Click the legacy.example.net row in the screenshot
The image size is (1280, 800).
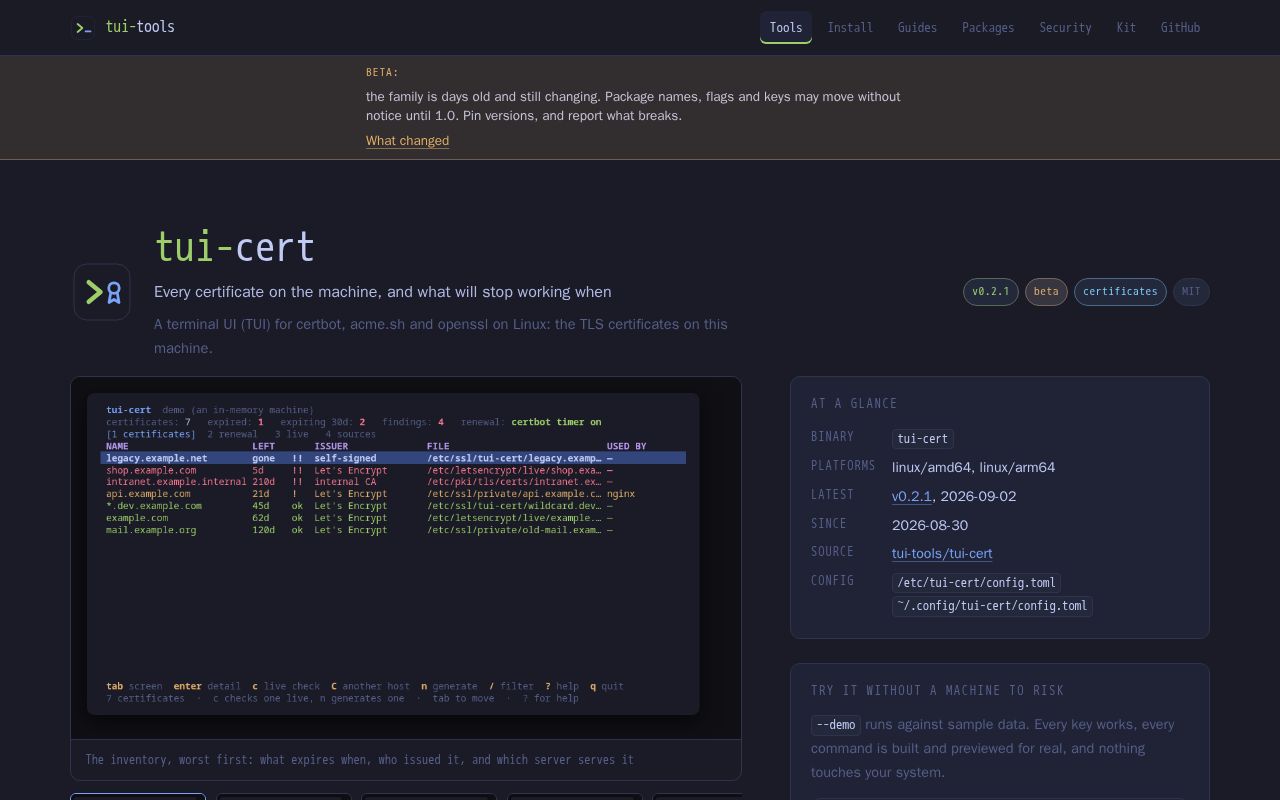tap(393, 458)
